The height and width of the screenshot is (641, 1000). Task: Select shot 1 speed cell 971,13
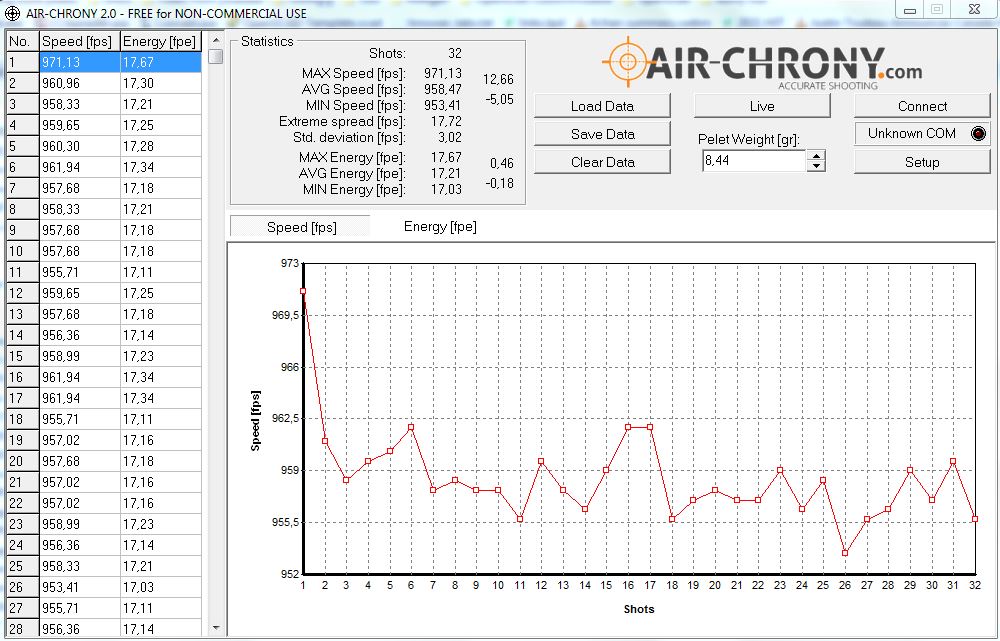click(x=80, y=63)
